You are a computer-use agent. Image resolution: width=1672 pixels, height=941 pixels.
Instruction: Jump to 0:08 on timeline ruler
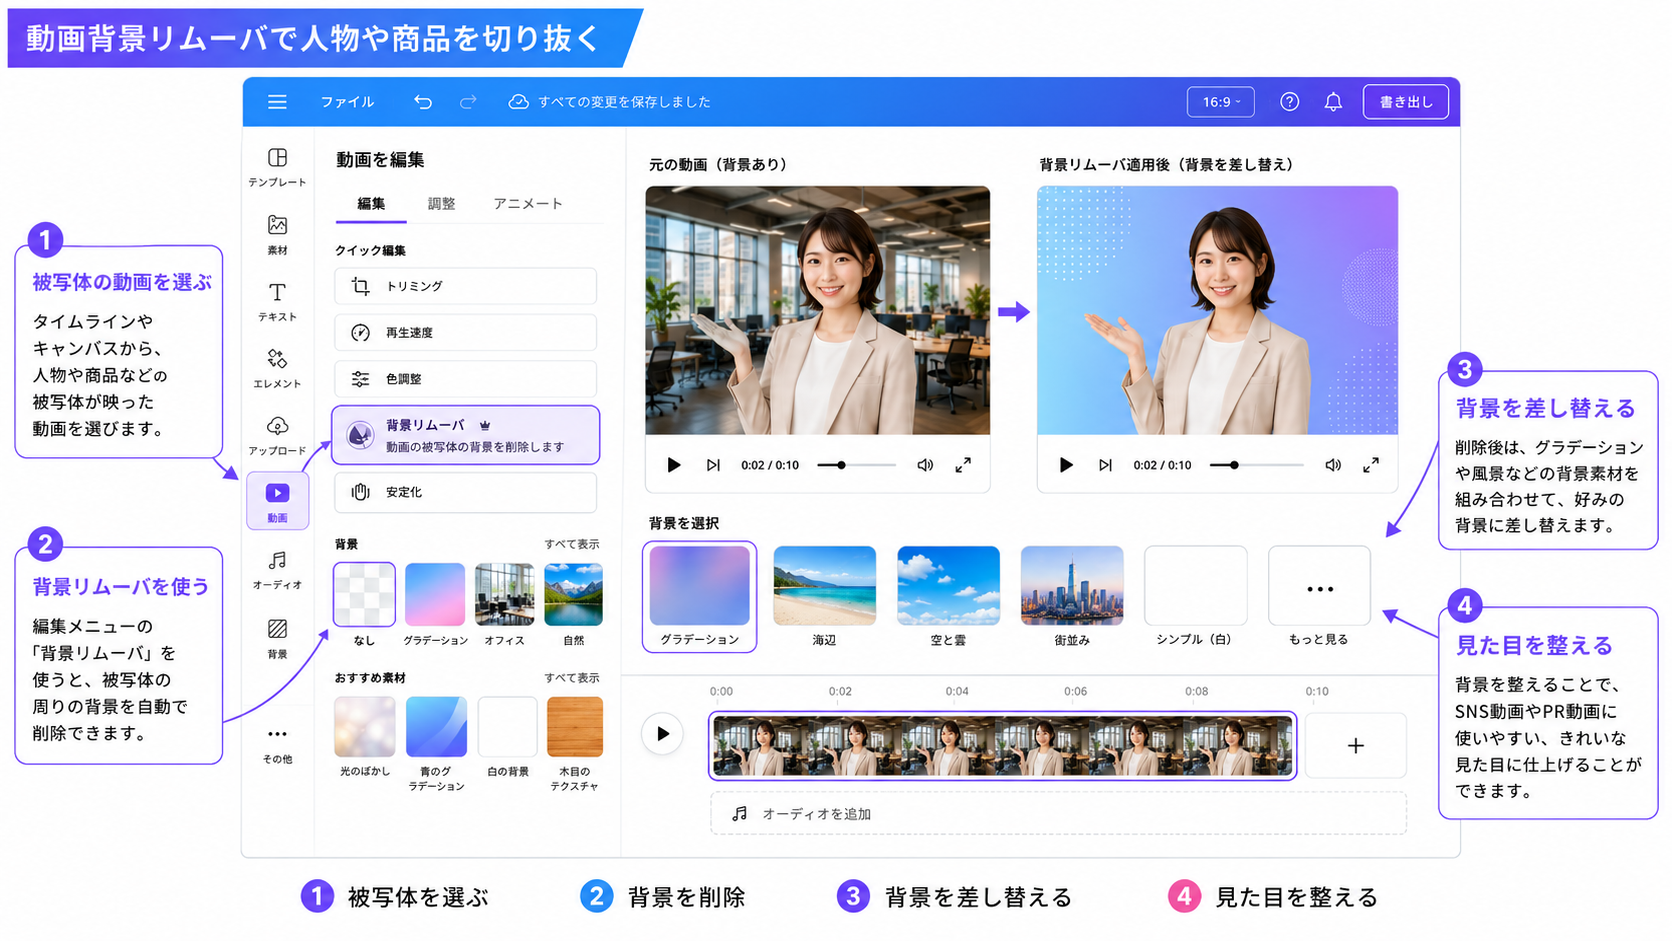click(1196, 691)
